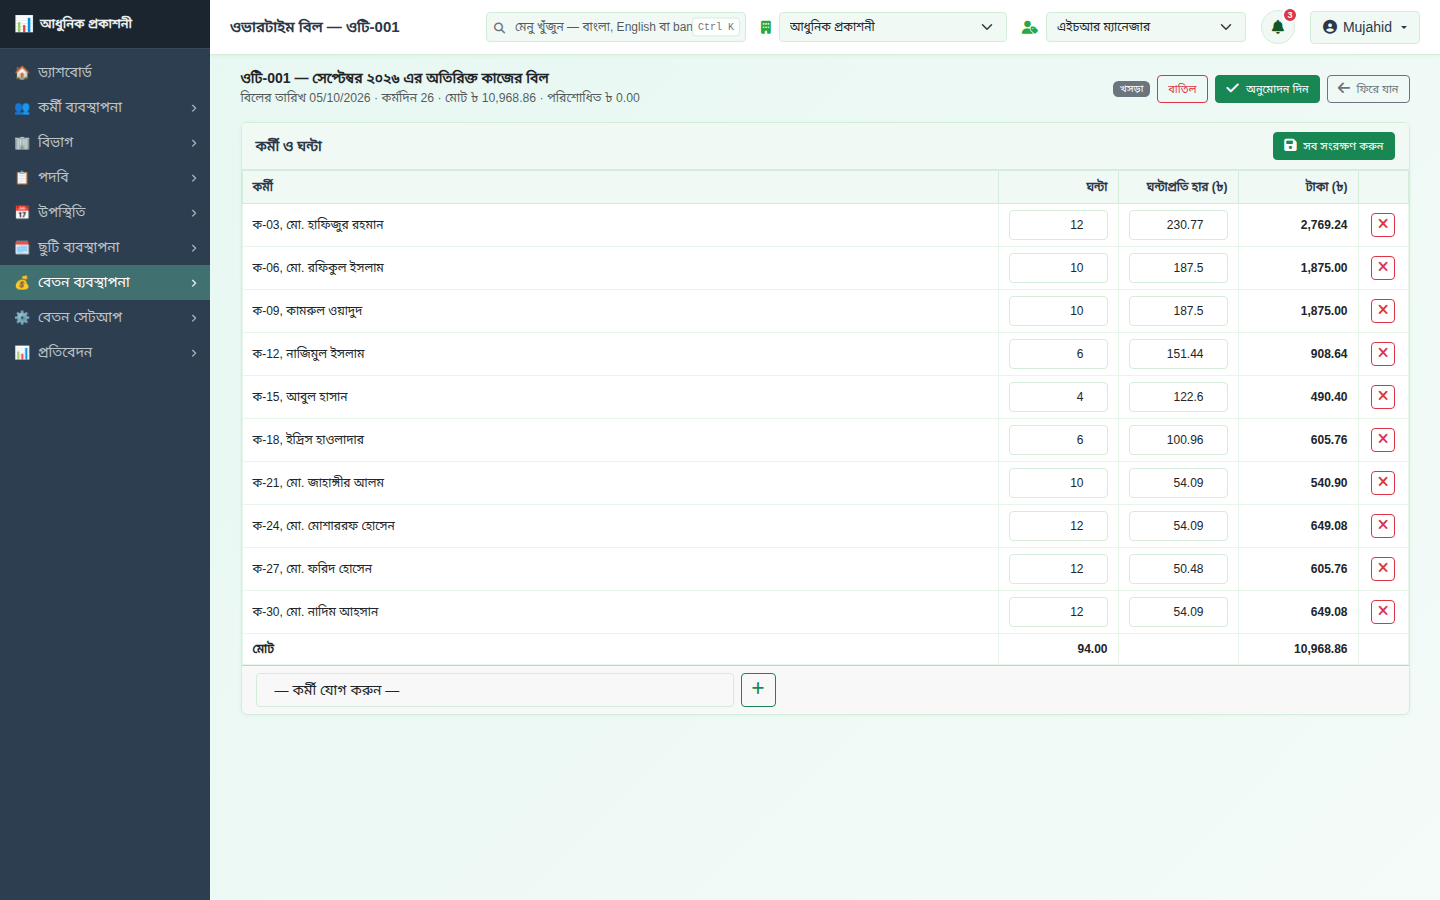
Task: Expand the পদবি sidebar menu
Action: 105,177
